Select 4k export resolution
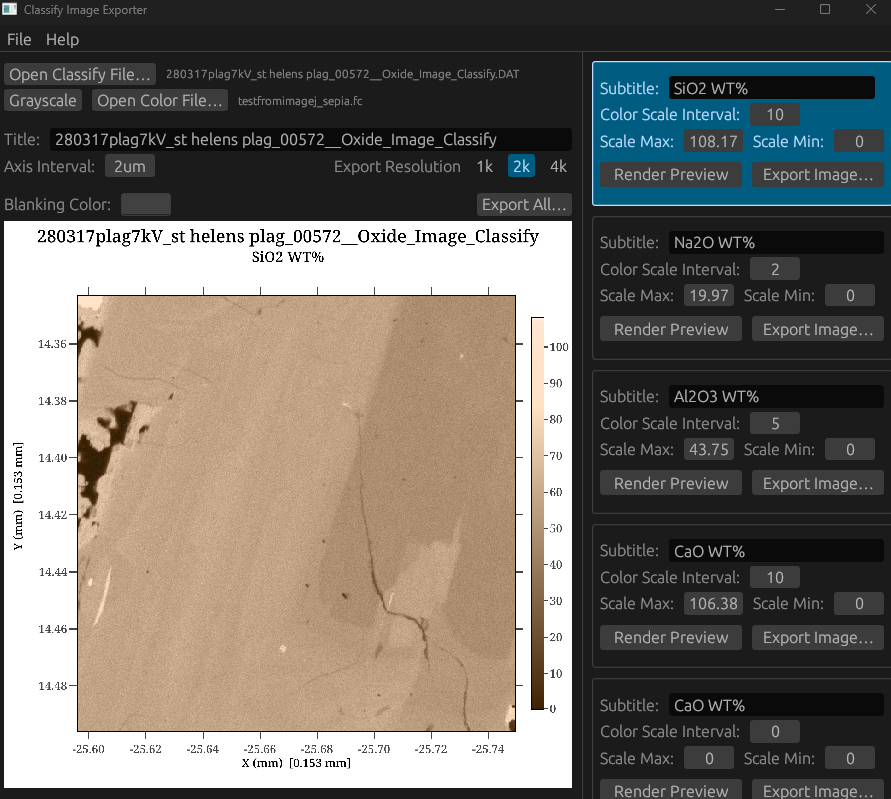The width and height of the screenshot is (891, 799). [x=558, y=167]
